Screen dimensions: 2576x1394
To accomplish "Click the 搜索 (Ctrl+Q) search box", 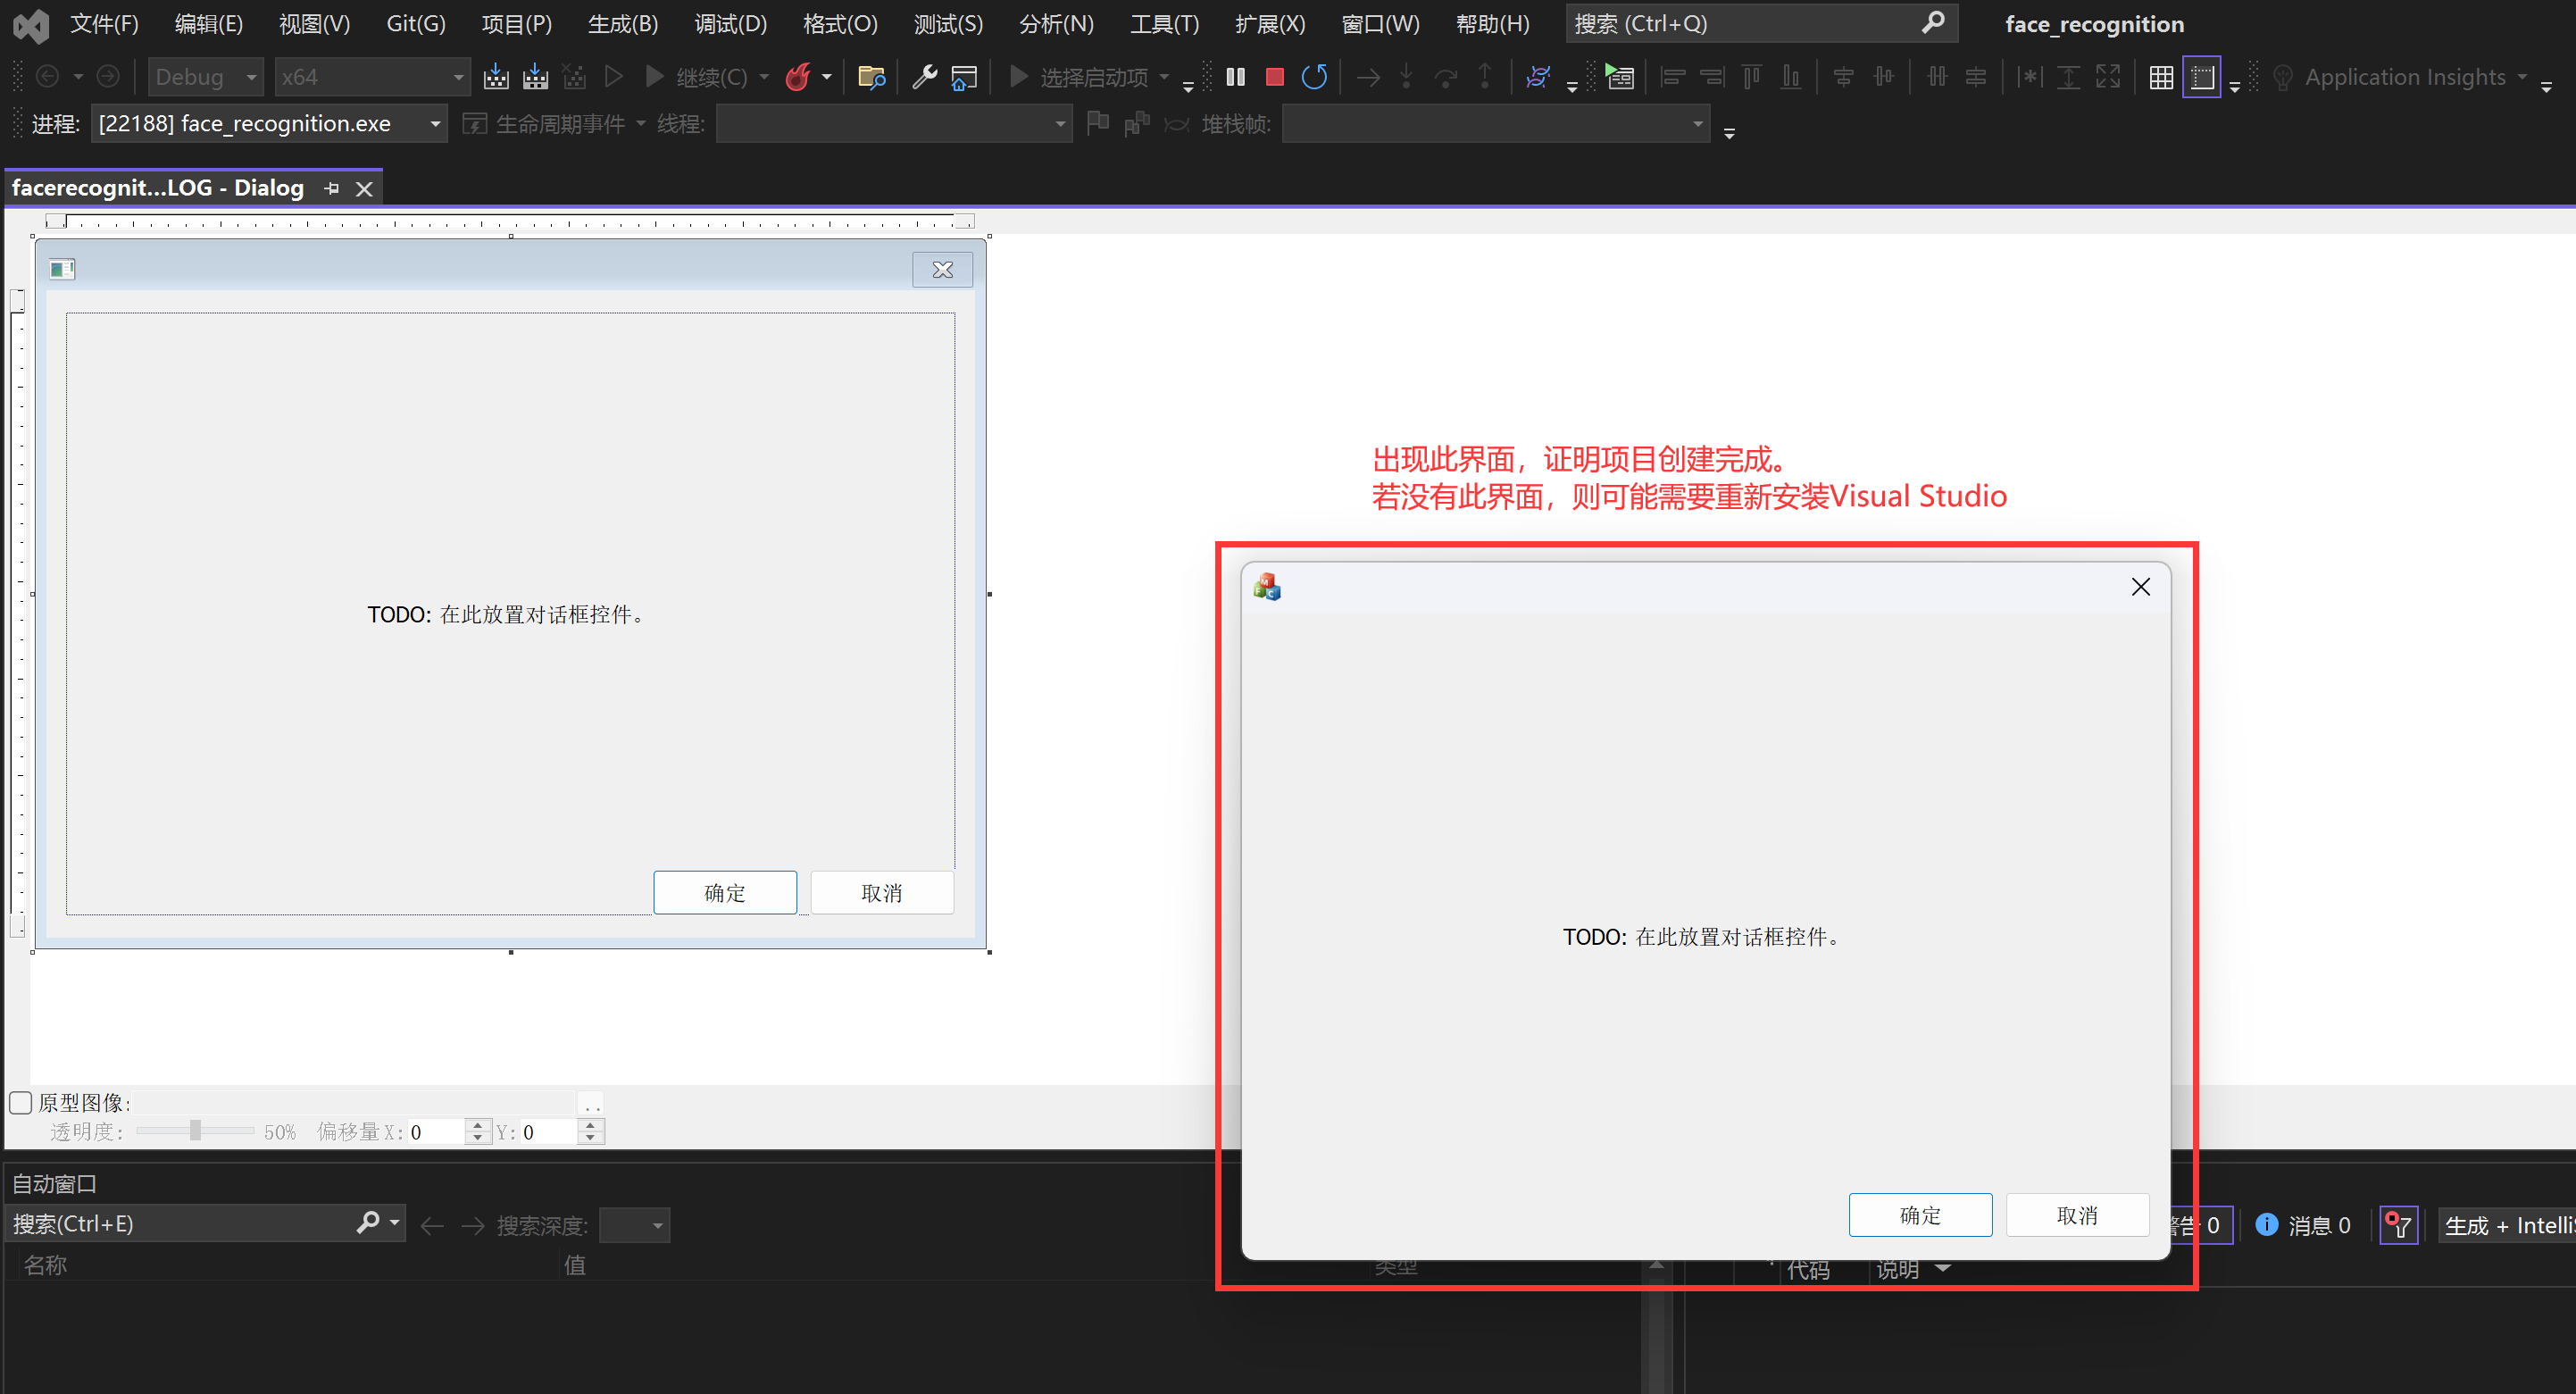I will click(x=1740, y=24).
